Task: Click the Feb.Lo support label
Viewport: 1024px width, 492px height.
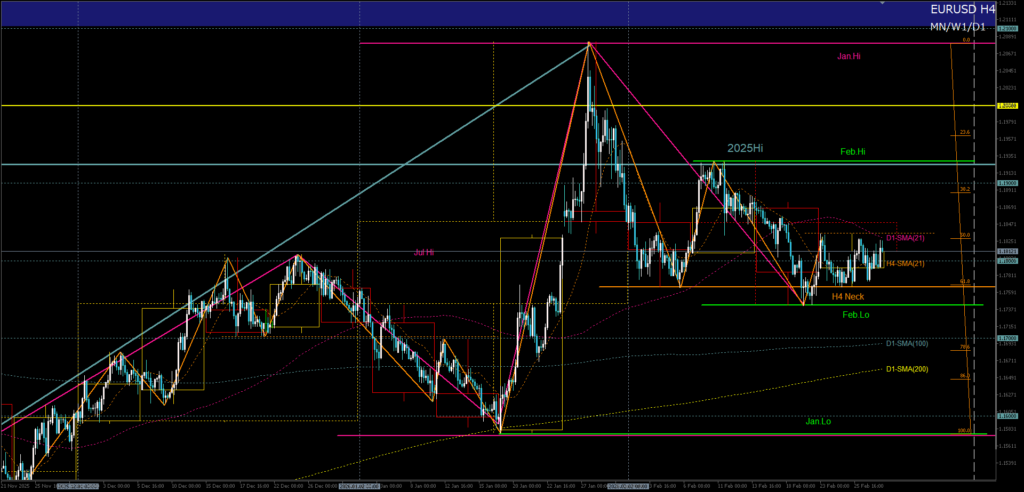Action: 855,315
